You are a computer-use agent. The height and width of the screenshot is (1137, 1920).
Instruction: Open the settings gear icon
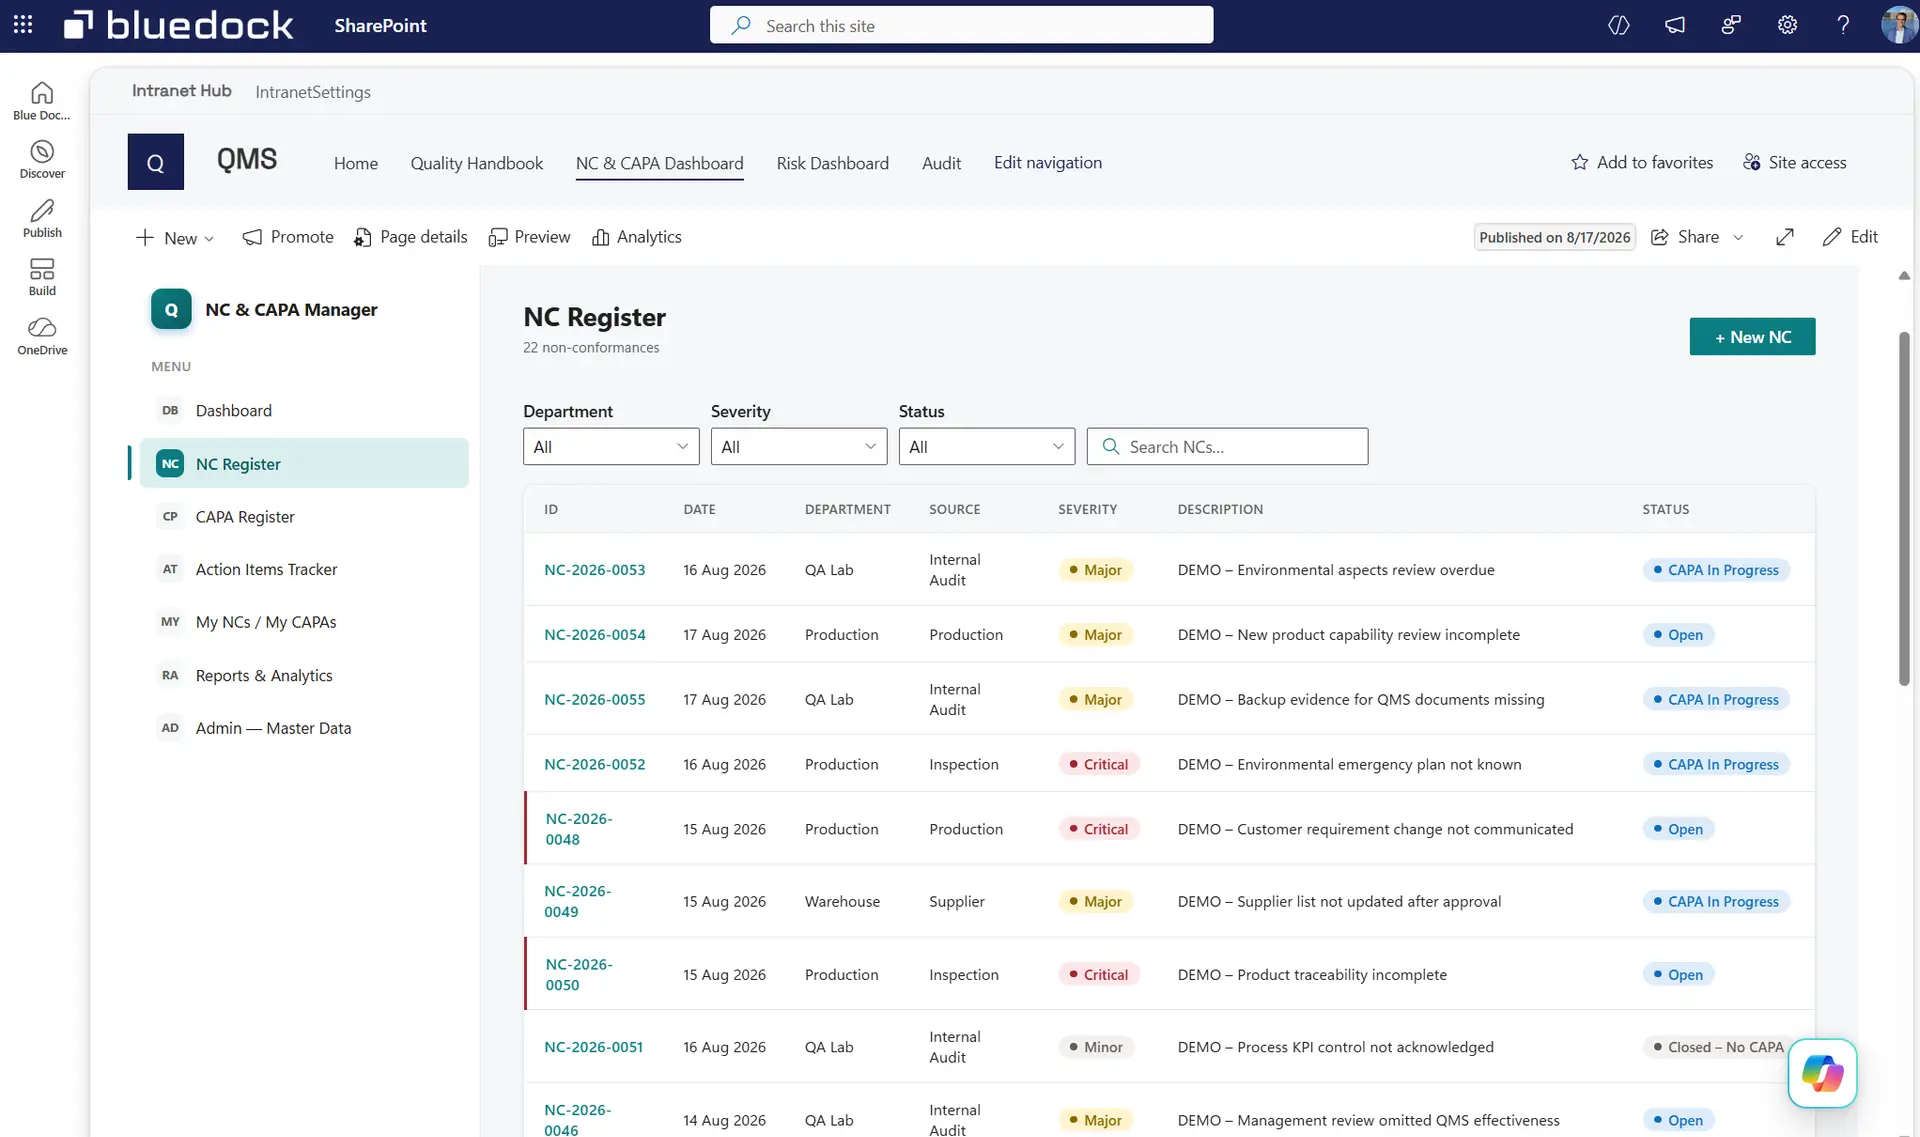[1787, 25]
